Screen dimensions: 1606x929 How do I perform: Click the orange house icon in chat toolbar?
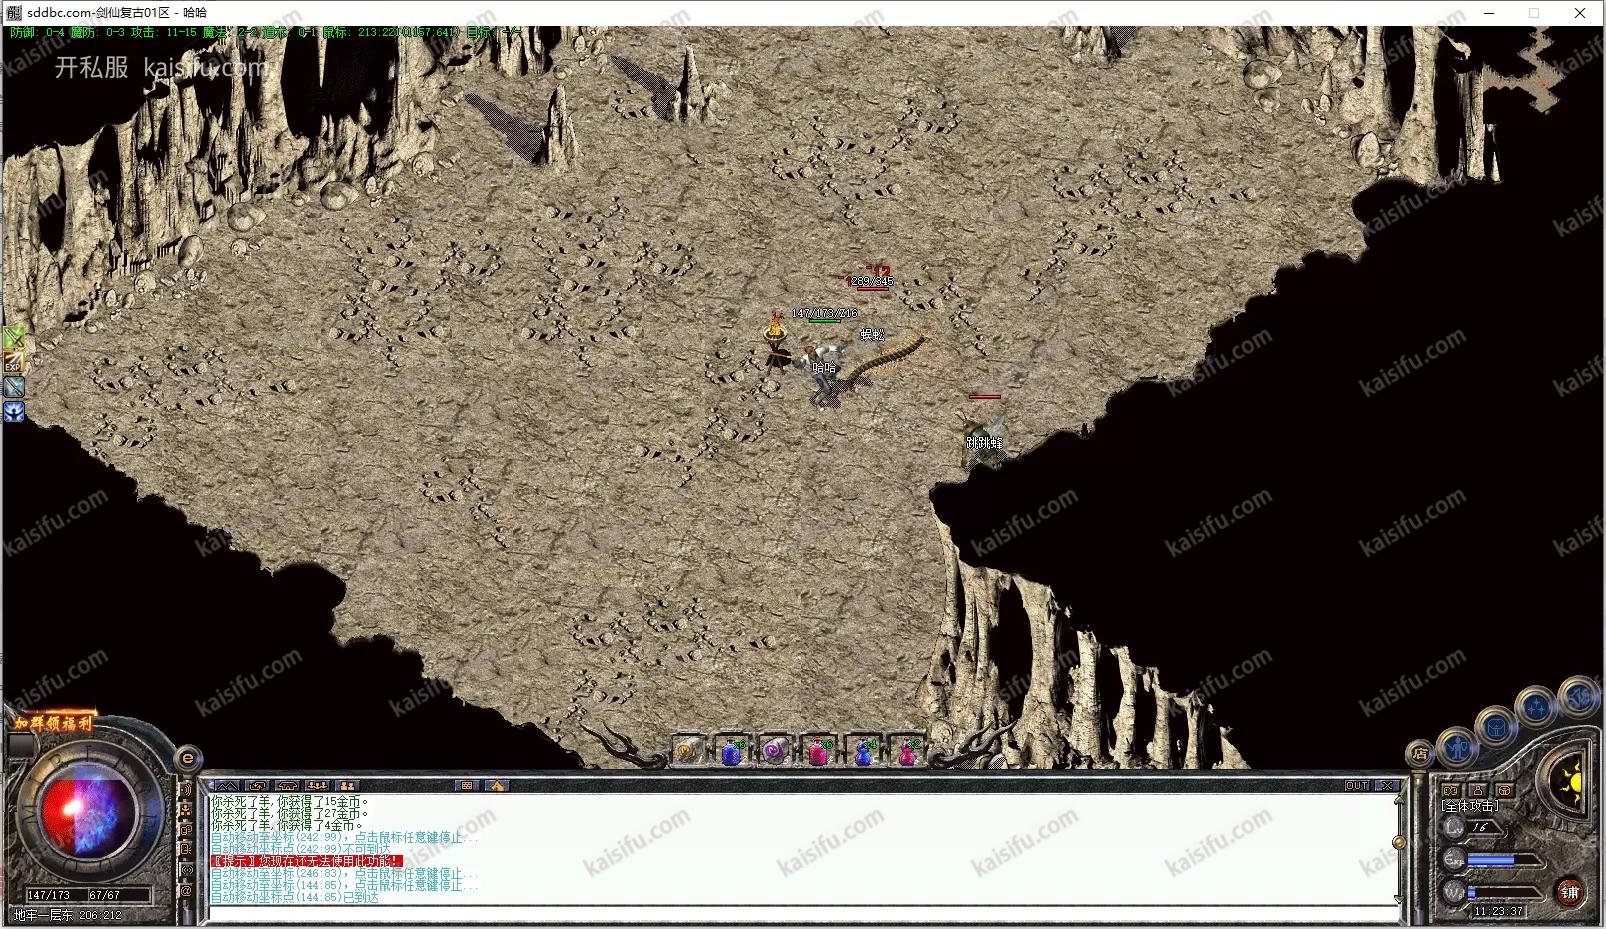point(497,785)
